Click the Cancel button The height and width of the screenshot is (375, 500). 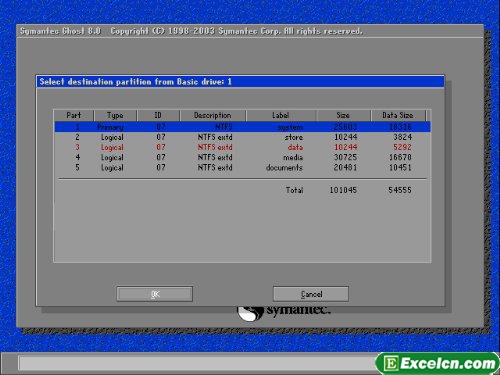pos(311,294)
